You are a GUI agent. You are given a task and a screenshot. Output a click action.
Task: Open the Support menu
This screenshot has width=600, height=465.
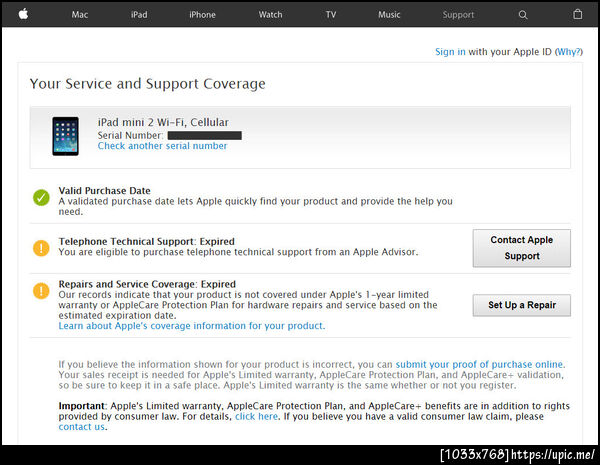[x=458, y=15]
